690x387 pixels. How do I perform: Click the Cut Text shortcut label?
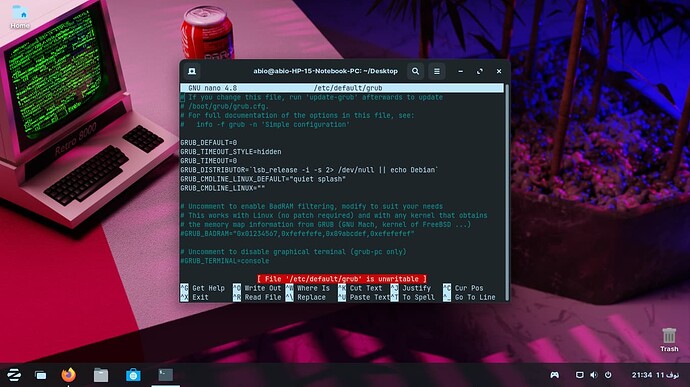click(366, 288)
